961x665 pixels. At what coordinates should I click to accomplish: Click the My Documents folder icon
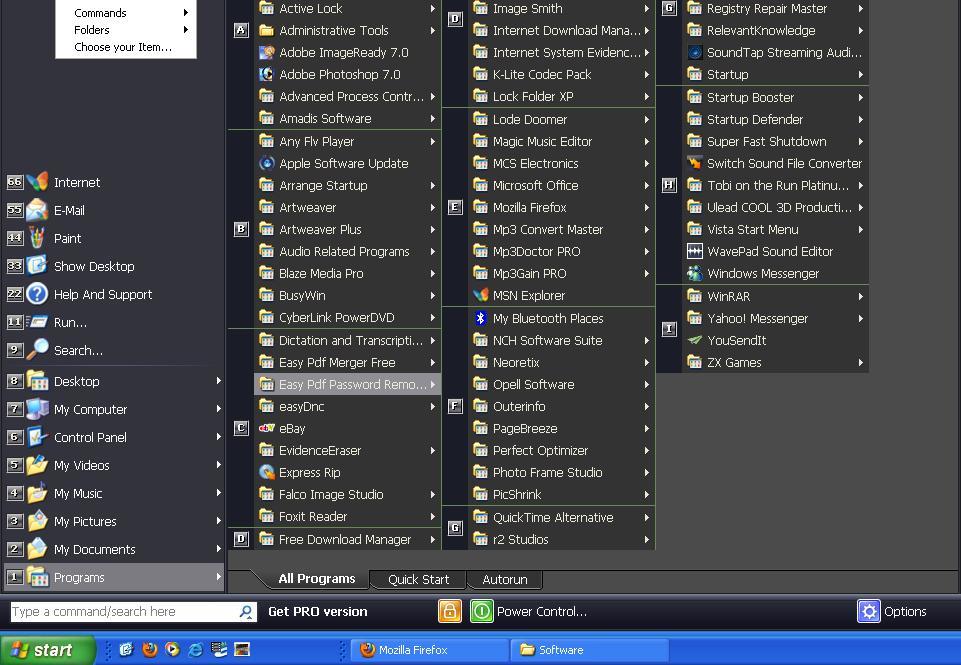click(x=37, y=549)
